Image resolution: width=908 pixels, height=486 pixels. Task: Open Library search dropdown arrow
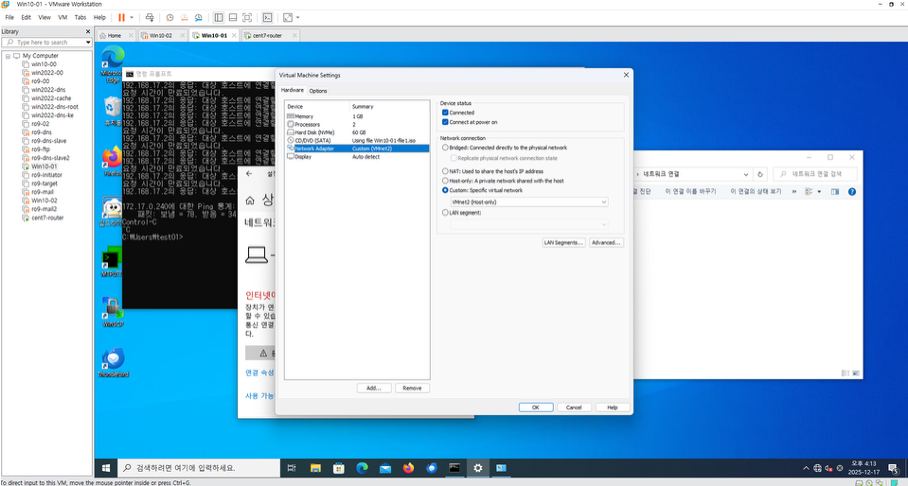(88, 42)
